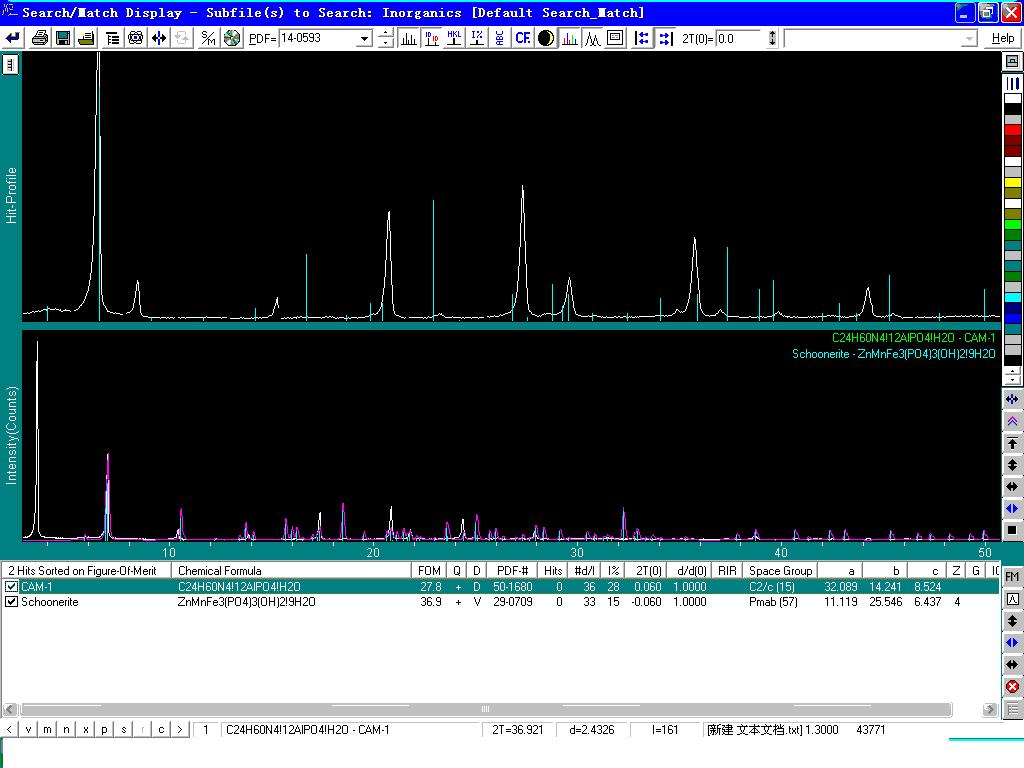The height and width of the screenshot is (768, 1024).
Task: Click the half-moon contrast icon
Action: click(546, 39)
